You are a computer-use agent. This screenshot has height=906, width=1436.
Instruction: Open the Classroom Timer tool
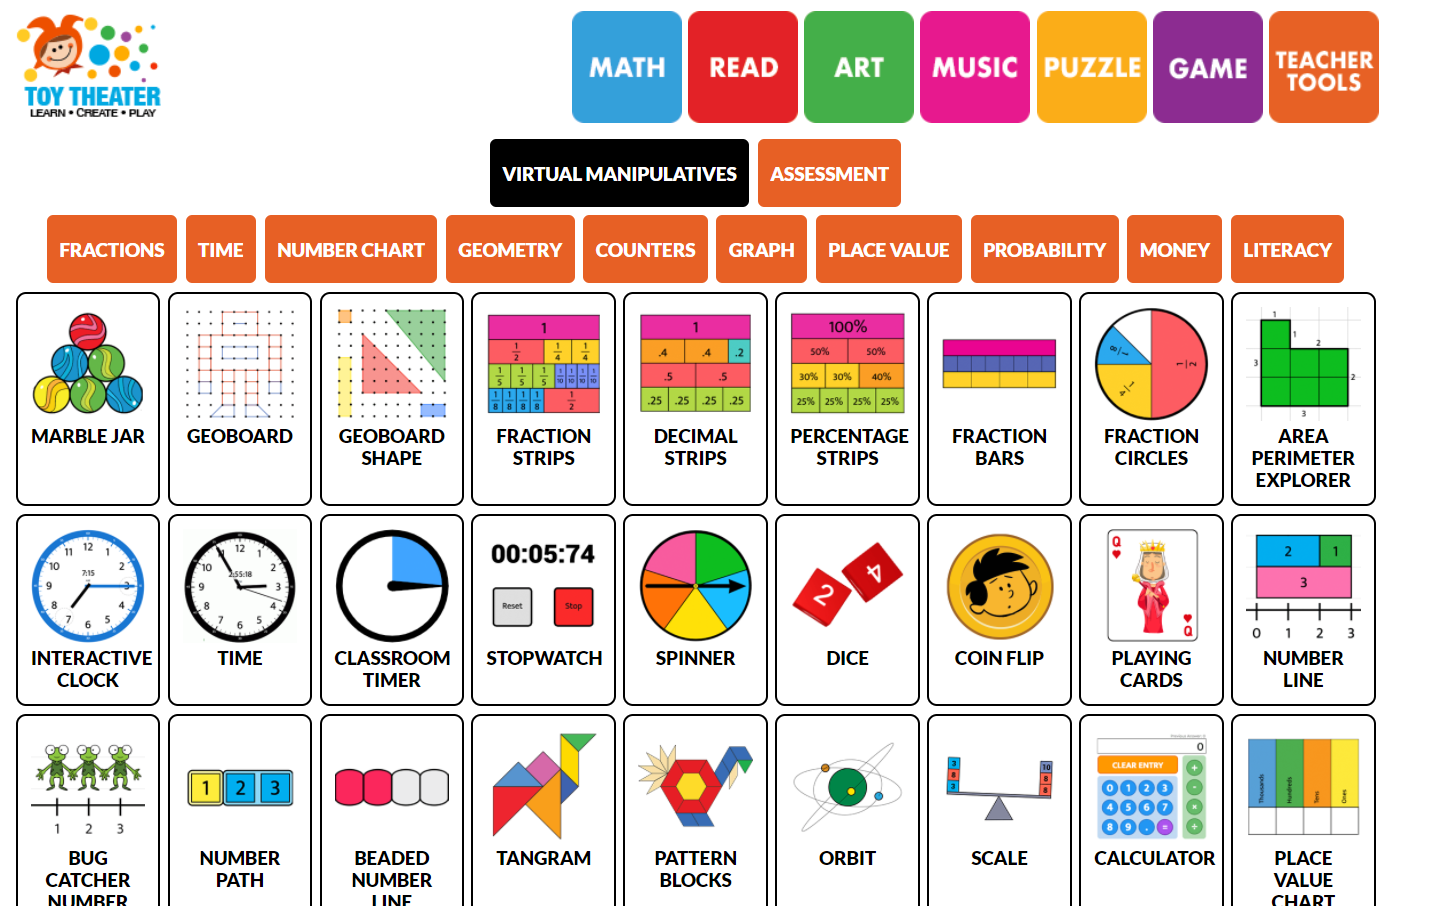(x=392, y=610)
